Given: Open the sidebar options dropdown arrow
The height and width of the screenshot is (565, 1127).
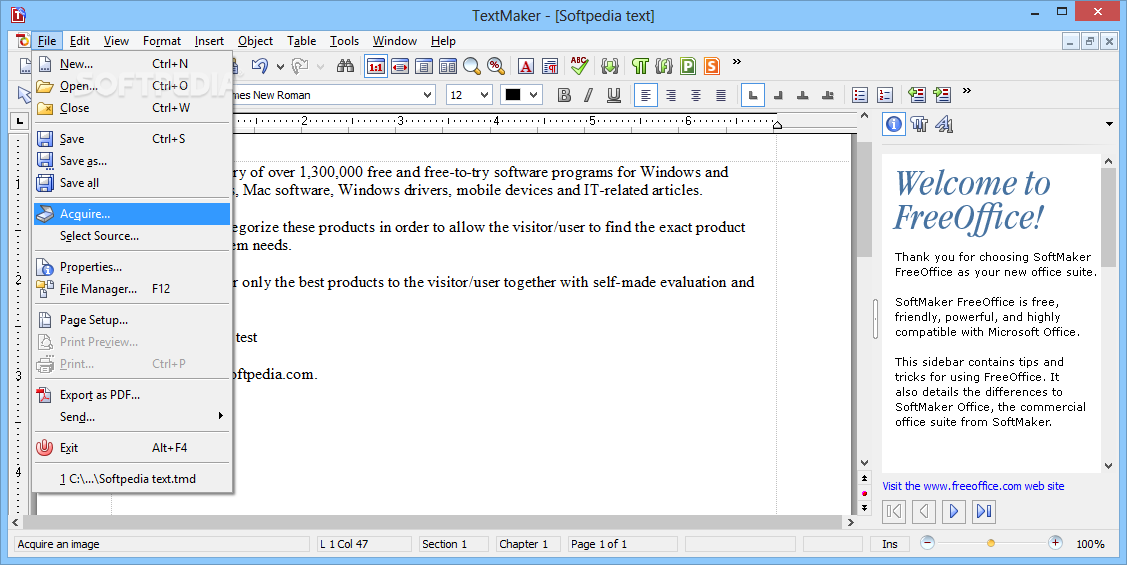Looking at the screenshot, I should [1109, 124].
